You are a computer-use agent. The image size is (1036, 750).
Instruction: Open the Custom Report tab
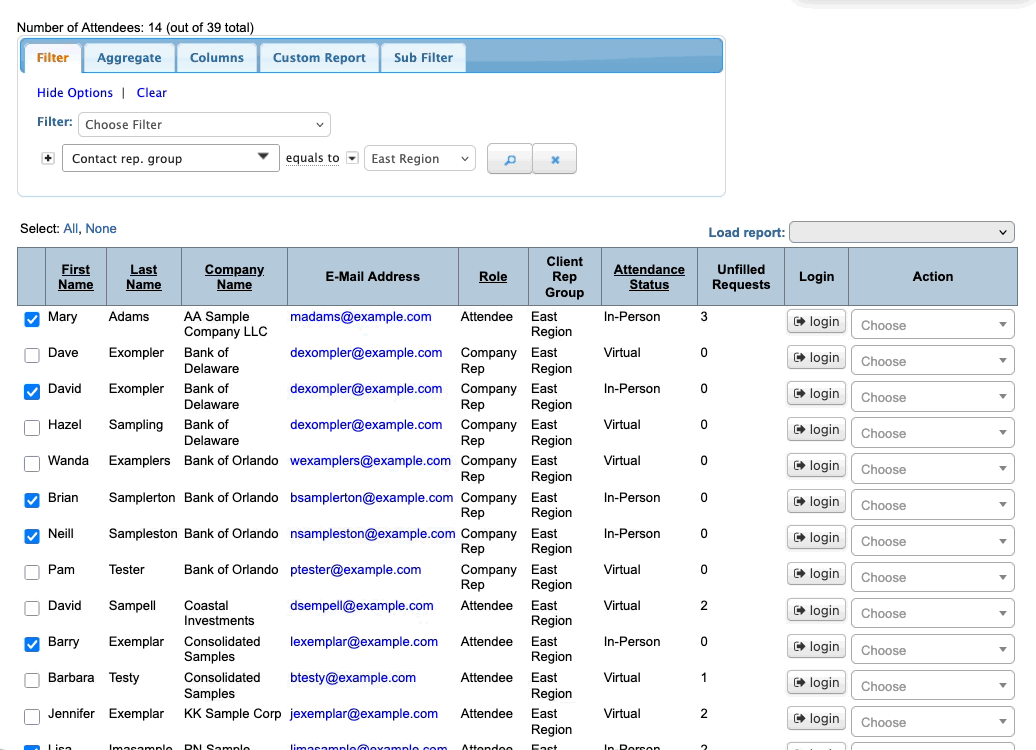tap(319, 58)
